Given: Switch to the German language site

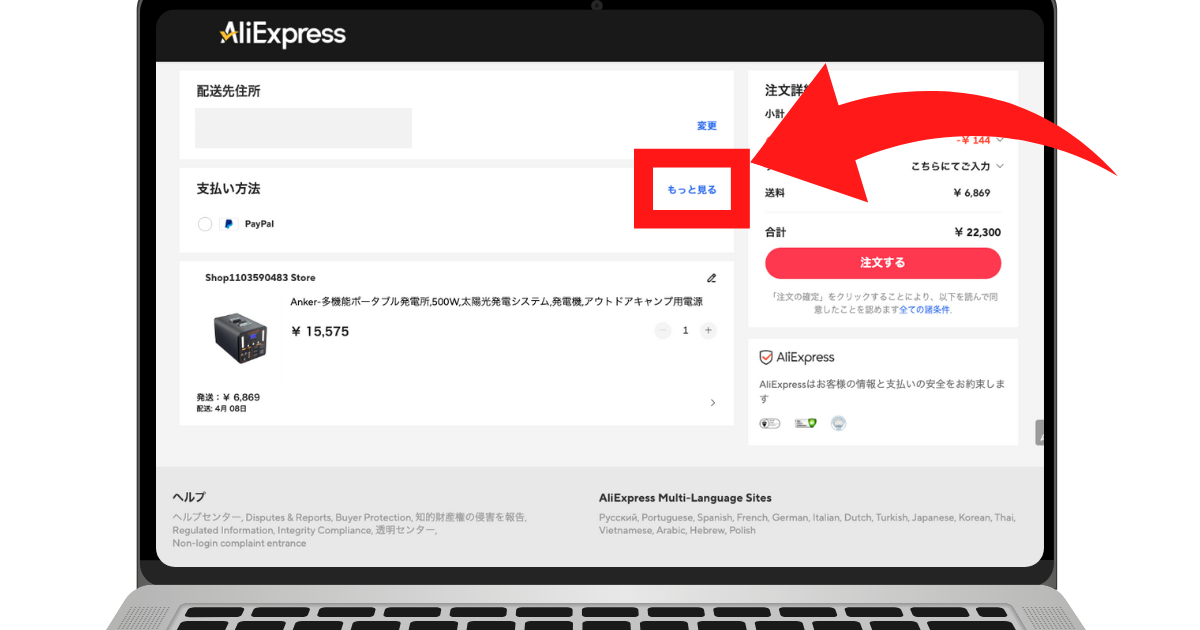Looking at the screenshot, I should tap(790, 518).
